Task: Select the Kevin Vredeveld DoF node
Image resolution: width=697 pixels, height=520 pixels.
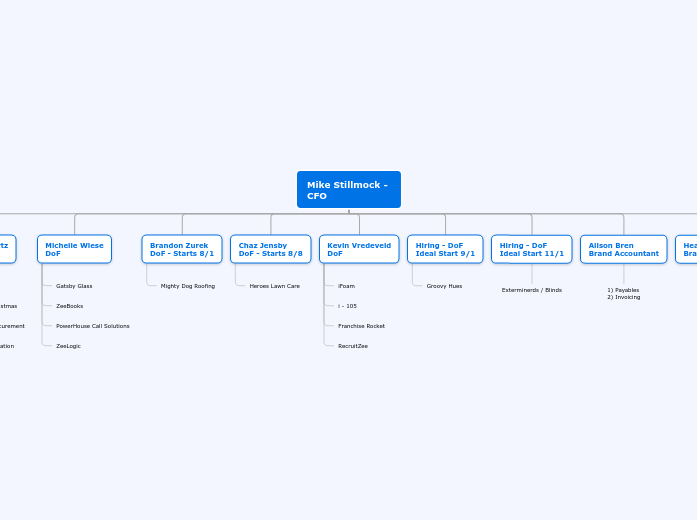Action: 359,249
